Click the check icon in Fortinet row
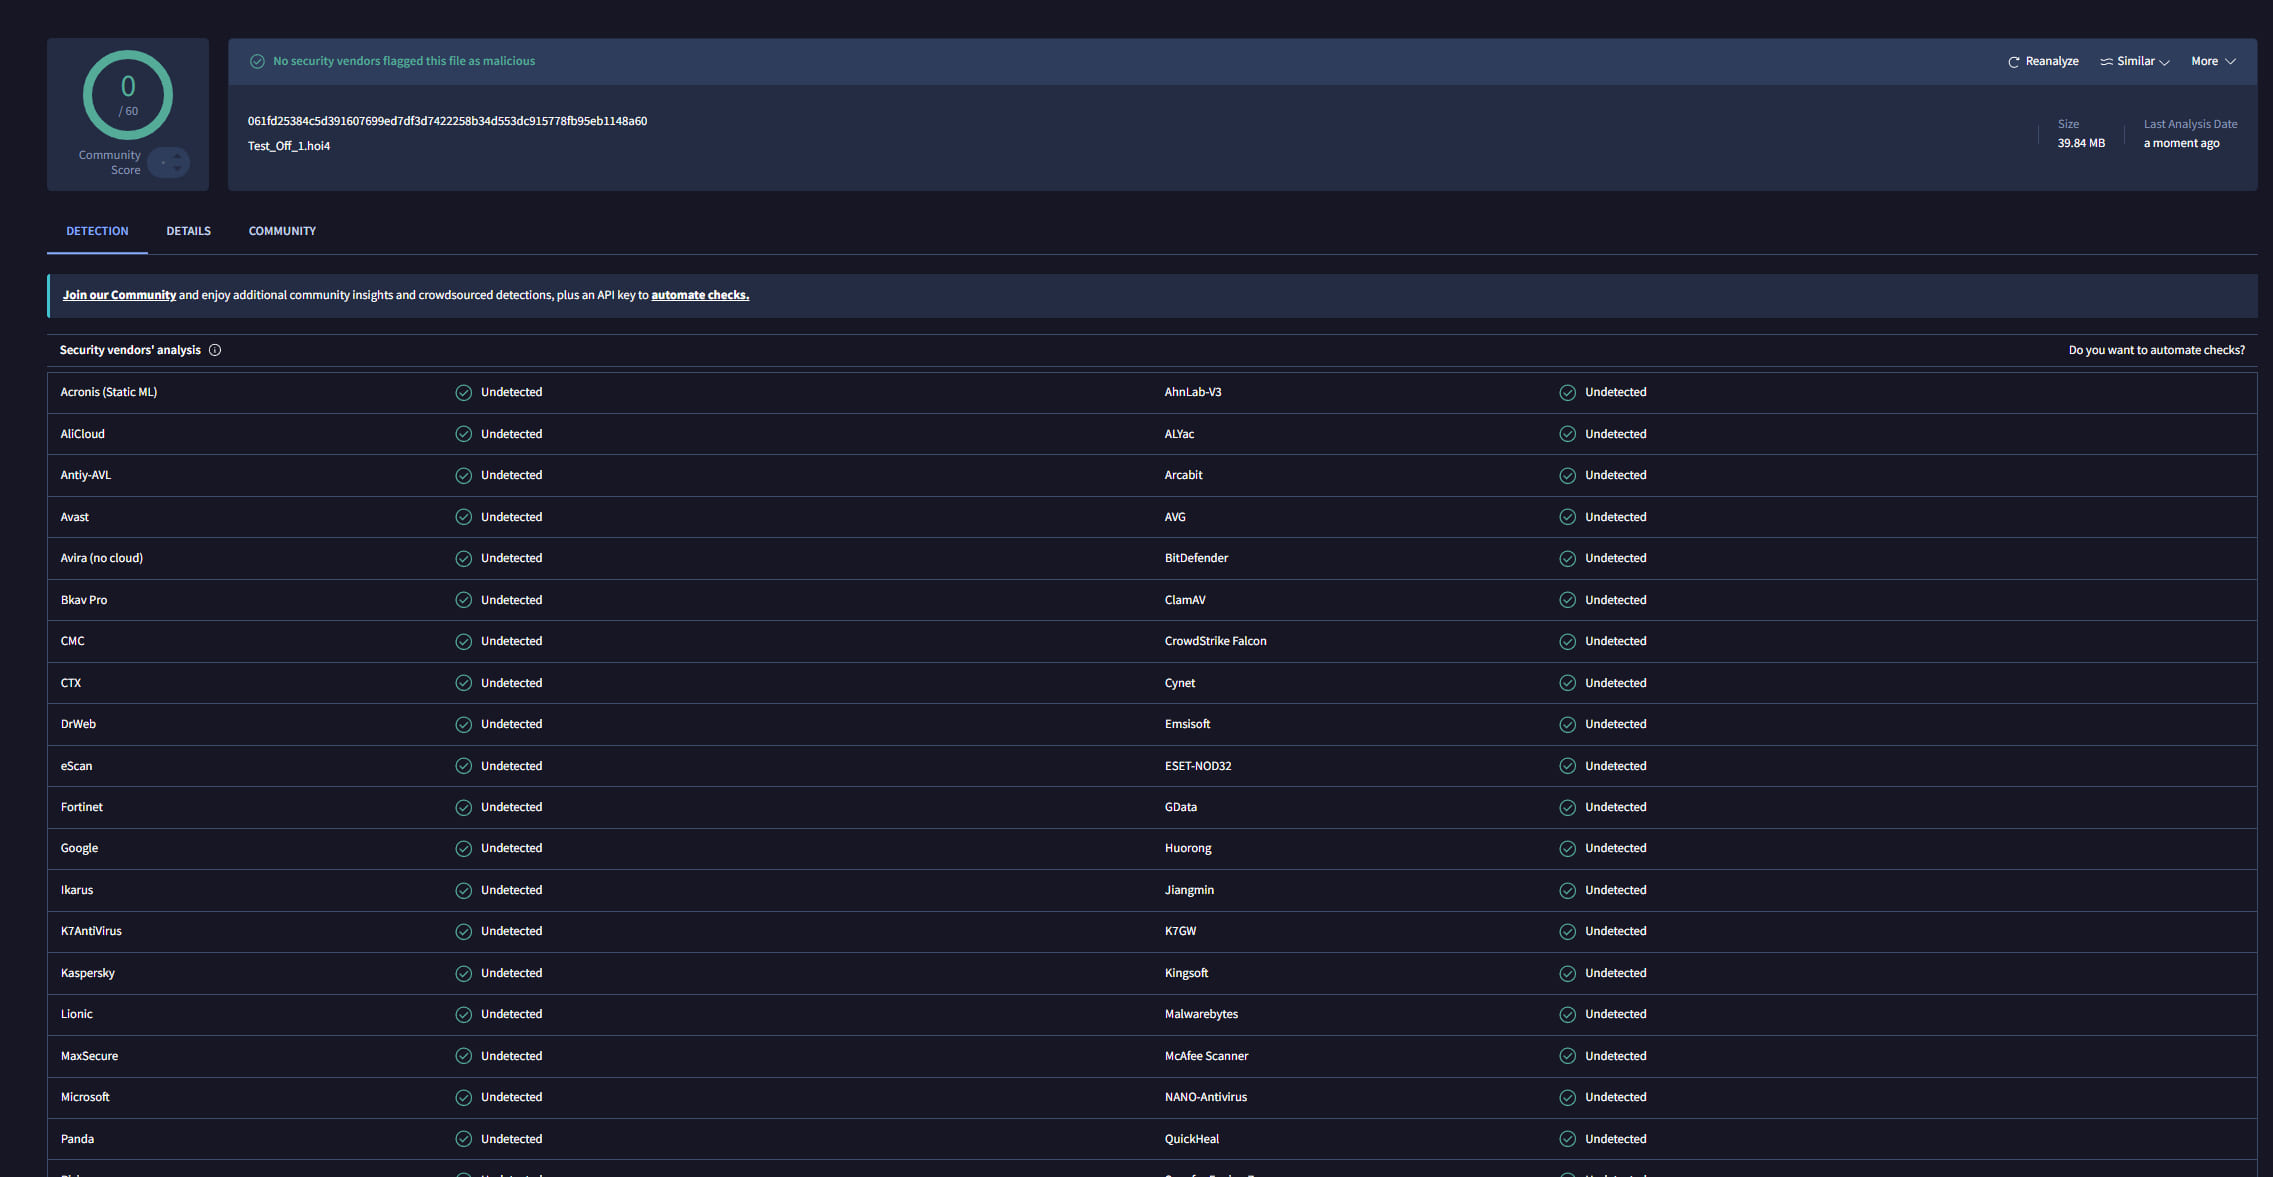2273x1177 pixels. coord(463,807)
